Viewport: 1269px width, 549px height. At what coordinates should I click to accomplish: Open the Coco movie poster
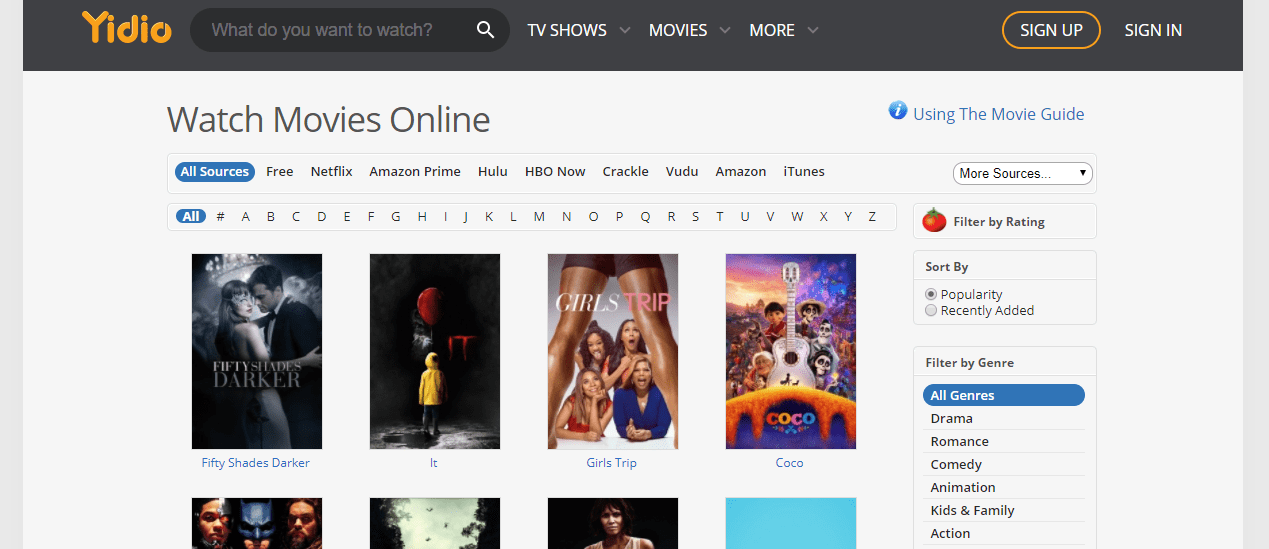791,351
